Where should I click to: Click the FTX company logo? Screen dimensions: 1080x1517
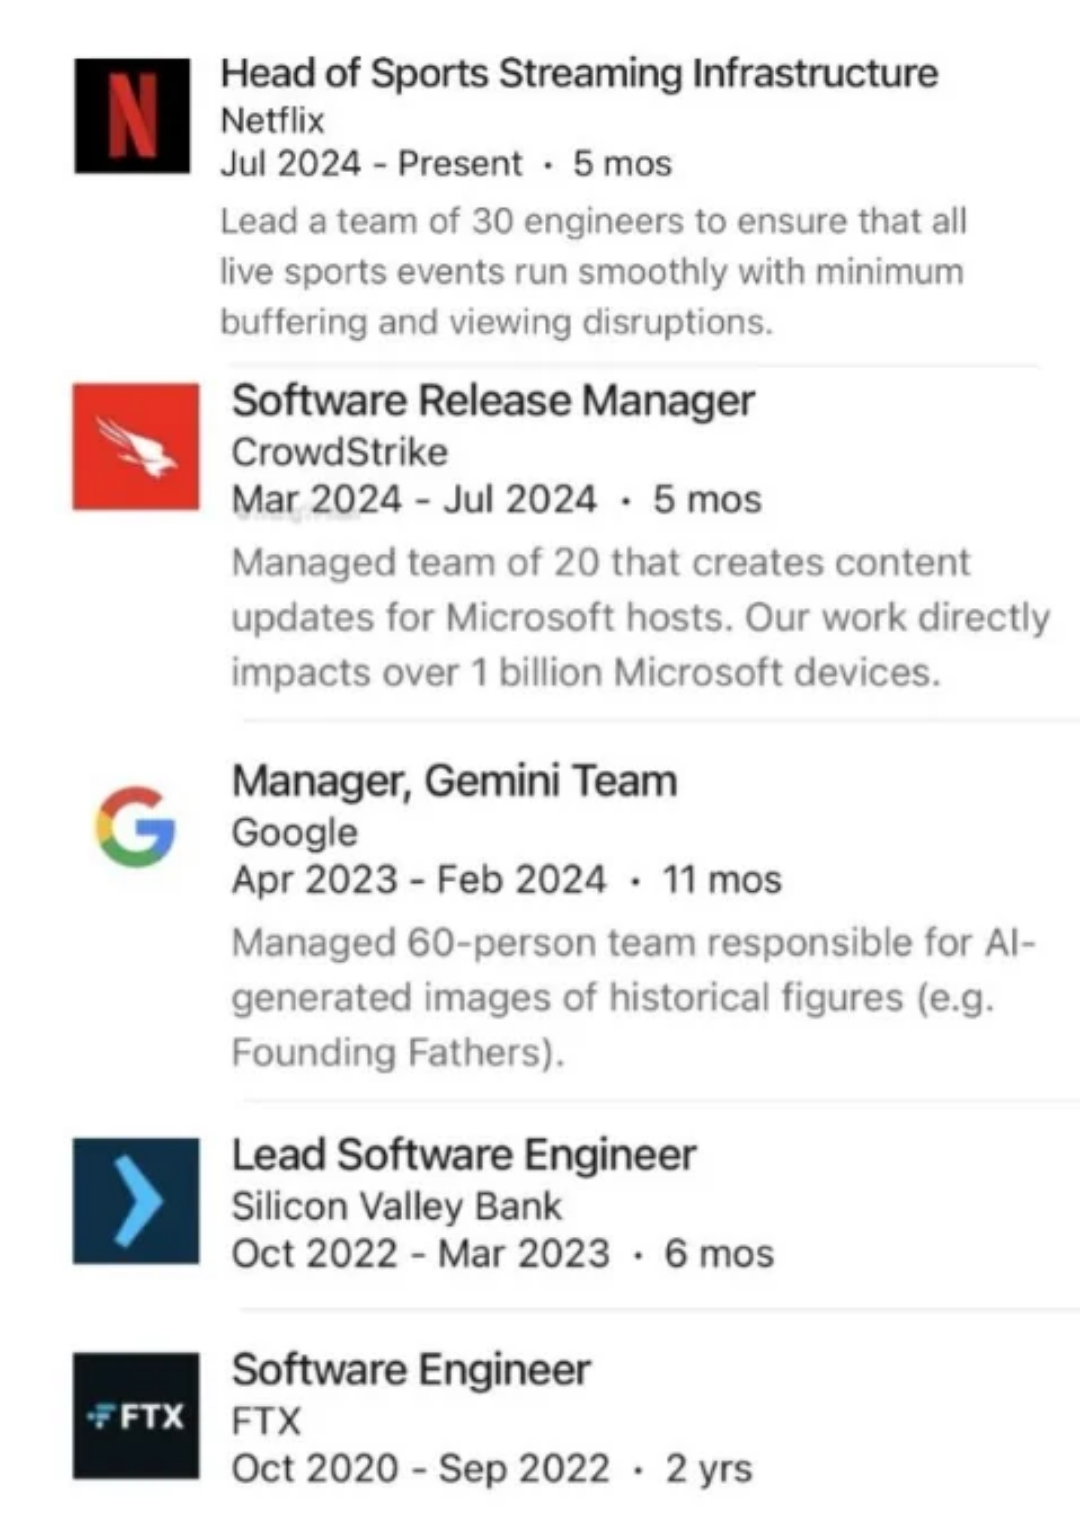coord(136,1415)
